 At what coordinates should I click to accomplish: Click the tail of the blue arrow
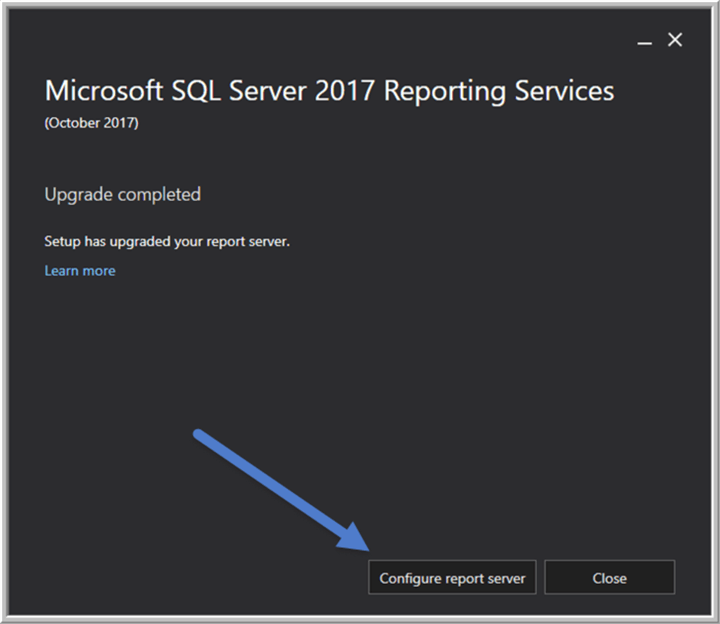coord(199,434)
